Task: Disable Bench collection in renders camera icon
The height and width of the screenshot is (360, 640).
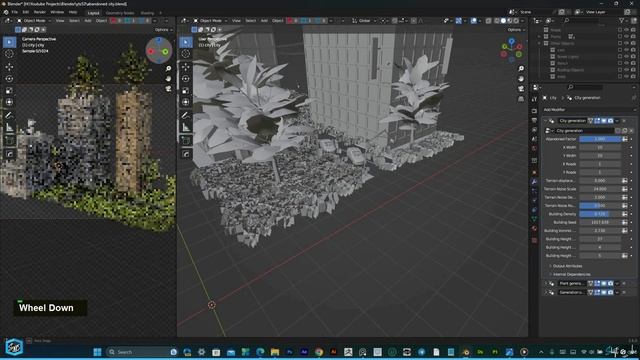Action: (x=633, y=63)
